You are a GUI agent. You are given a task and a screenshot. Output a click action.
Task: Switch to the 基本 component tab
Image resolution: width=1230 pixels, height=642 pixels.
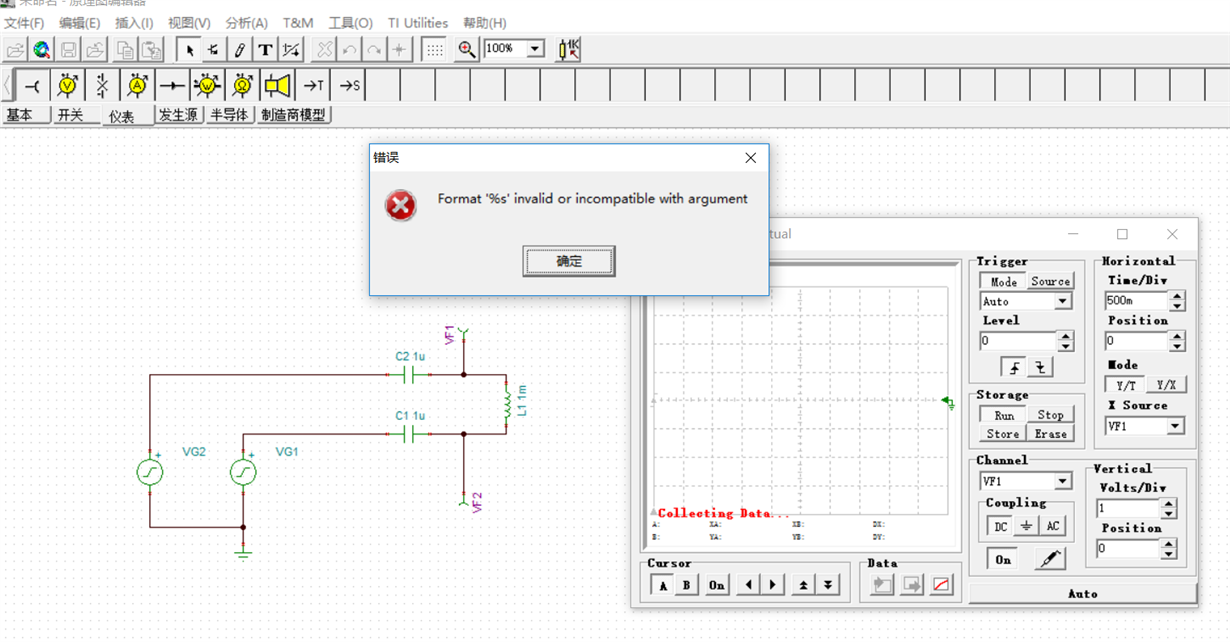(26, 115)
